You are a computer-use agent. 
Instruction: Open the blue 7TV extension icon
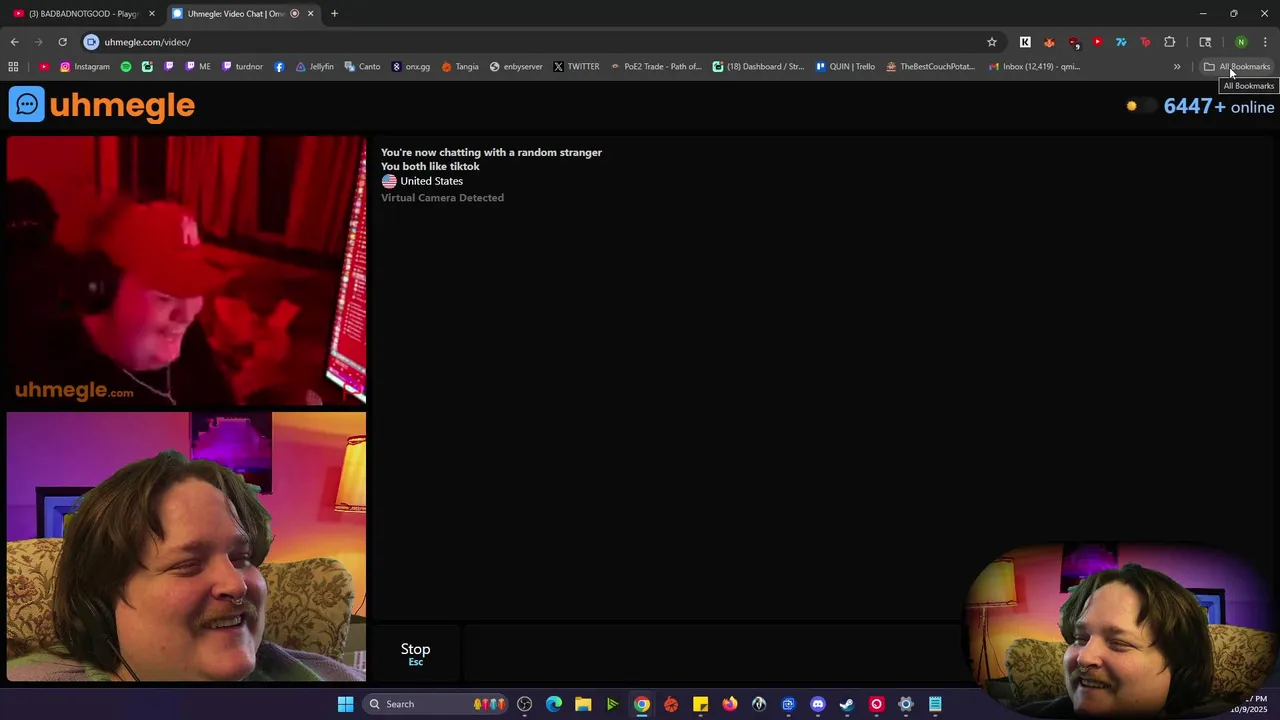tap(1121, 42)
